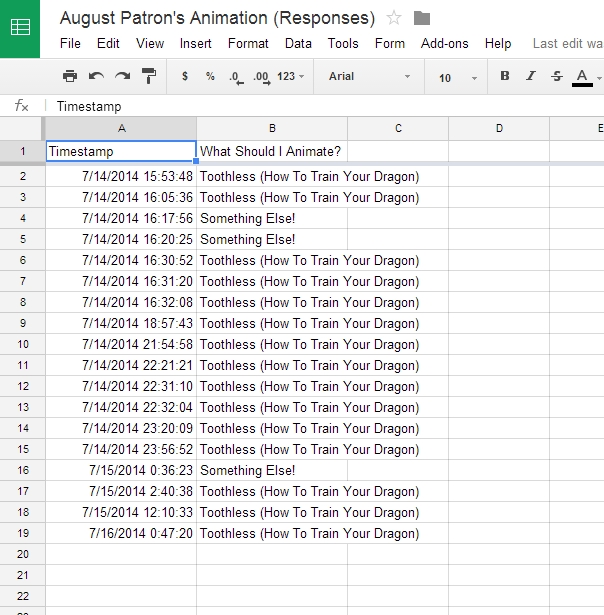Undo the last action
Viewport: 604px width, 615px height.
click(x=96, y=76)
